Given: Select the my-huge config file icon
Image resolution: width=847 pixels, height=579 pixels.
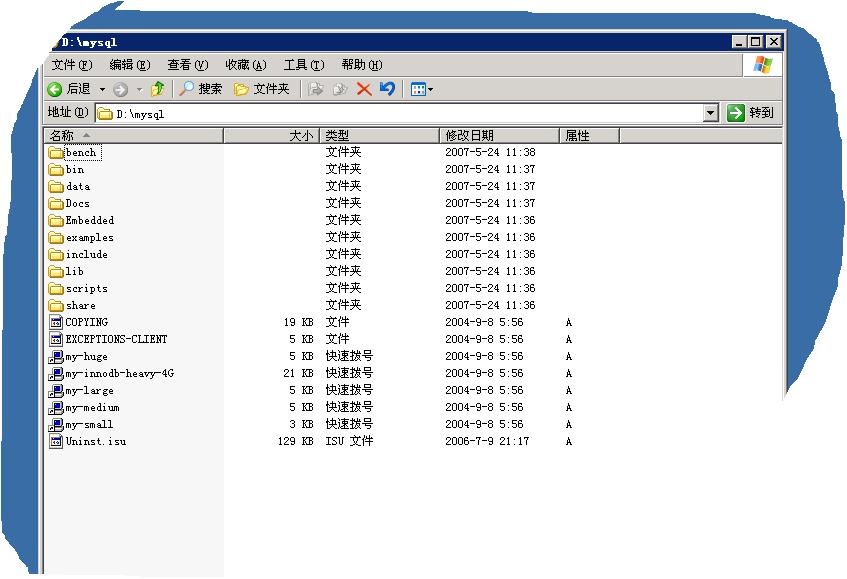Looking at the screenshot, I should pyautogui.click(x=56, y=356).
